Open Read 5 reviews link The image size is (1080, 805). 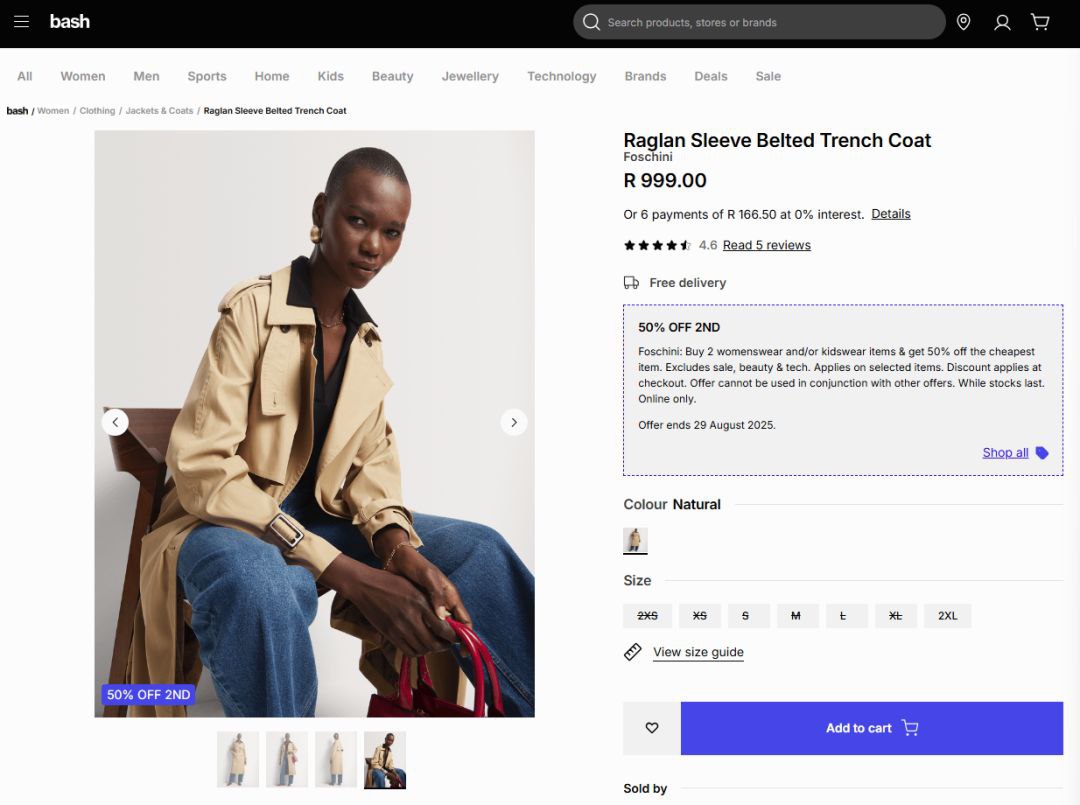click(766, 245)
